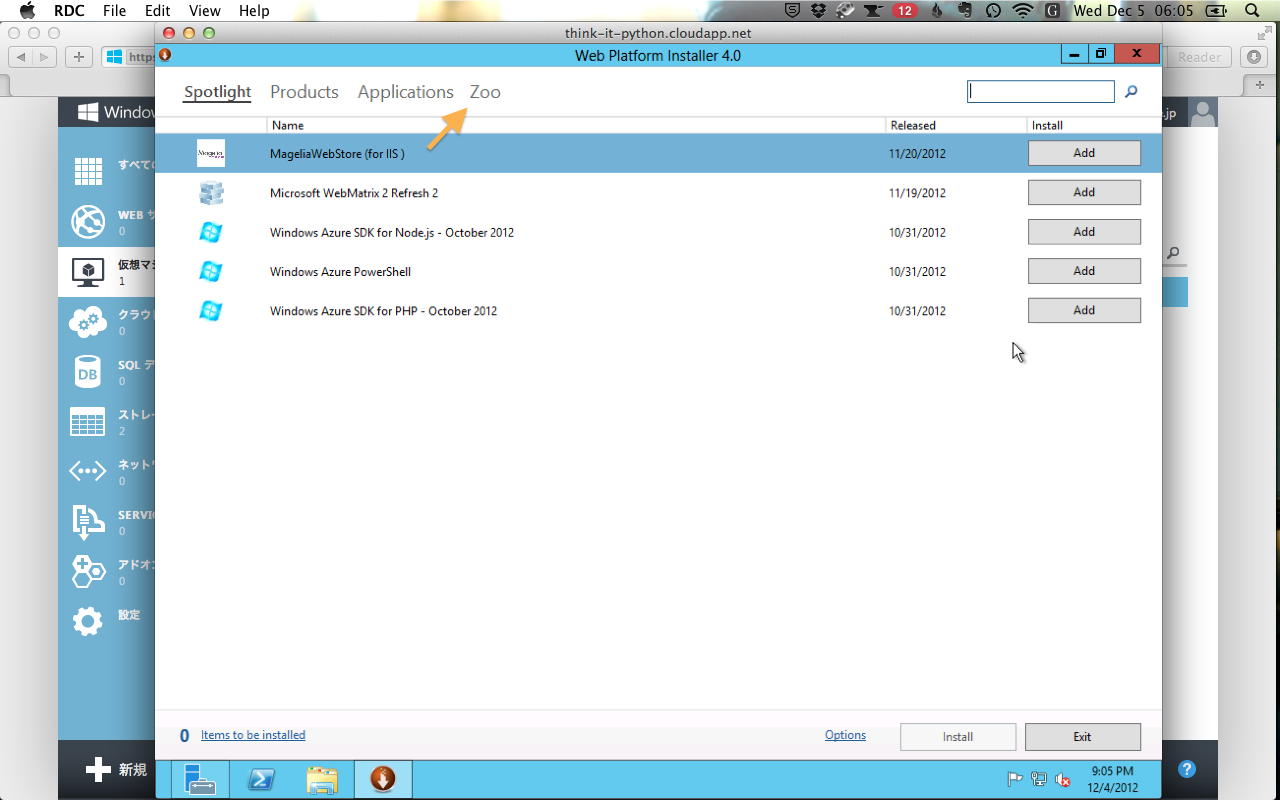Click the Web Platform Installer taskbar icon
The height and width of the screenshot is (800, 1280).
383,779
